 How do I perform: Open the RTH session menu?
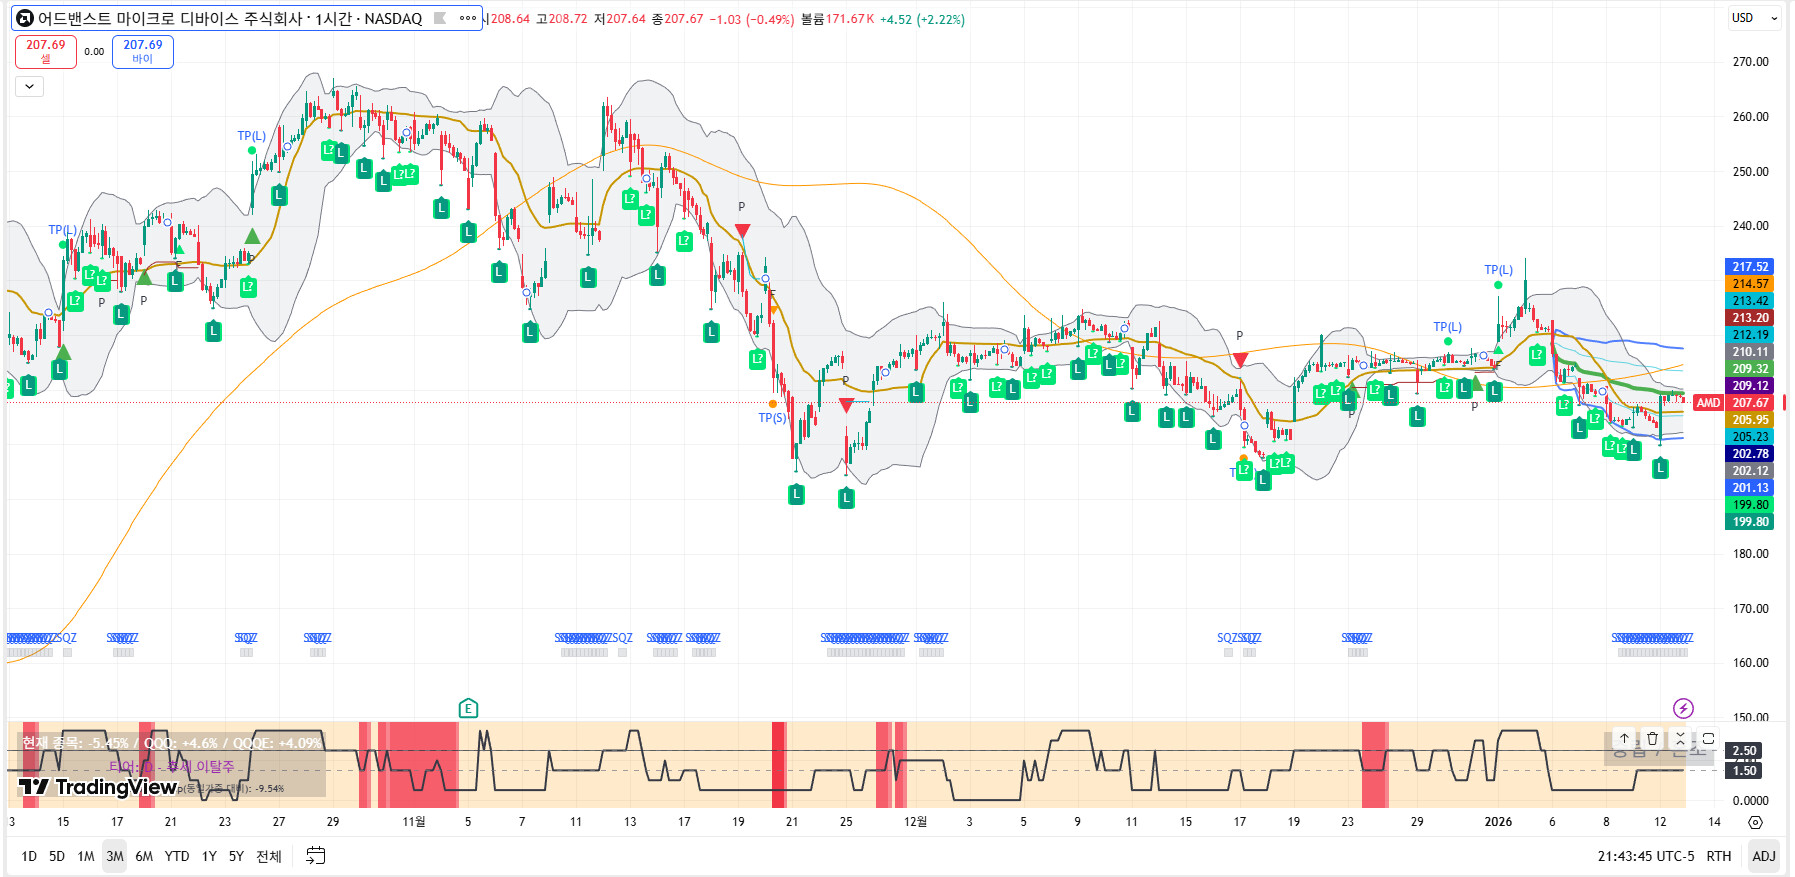pyautogui.click(x=1719, y=856)
